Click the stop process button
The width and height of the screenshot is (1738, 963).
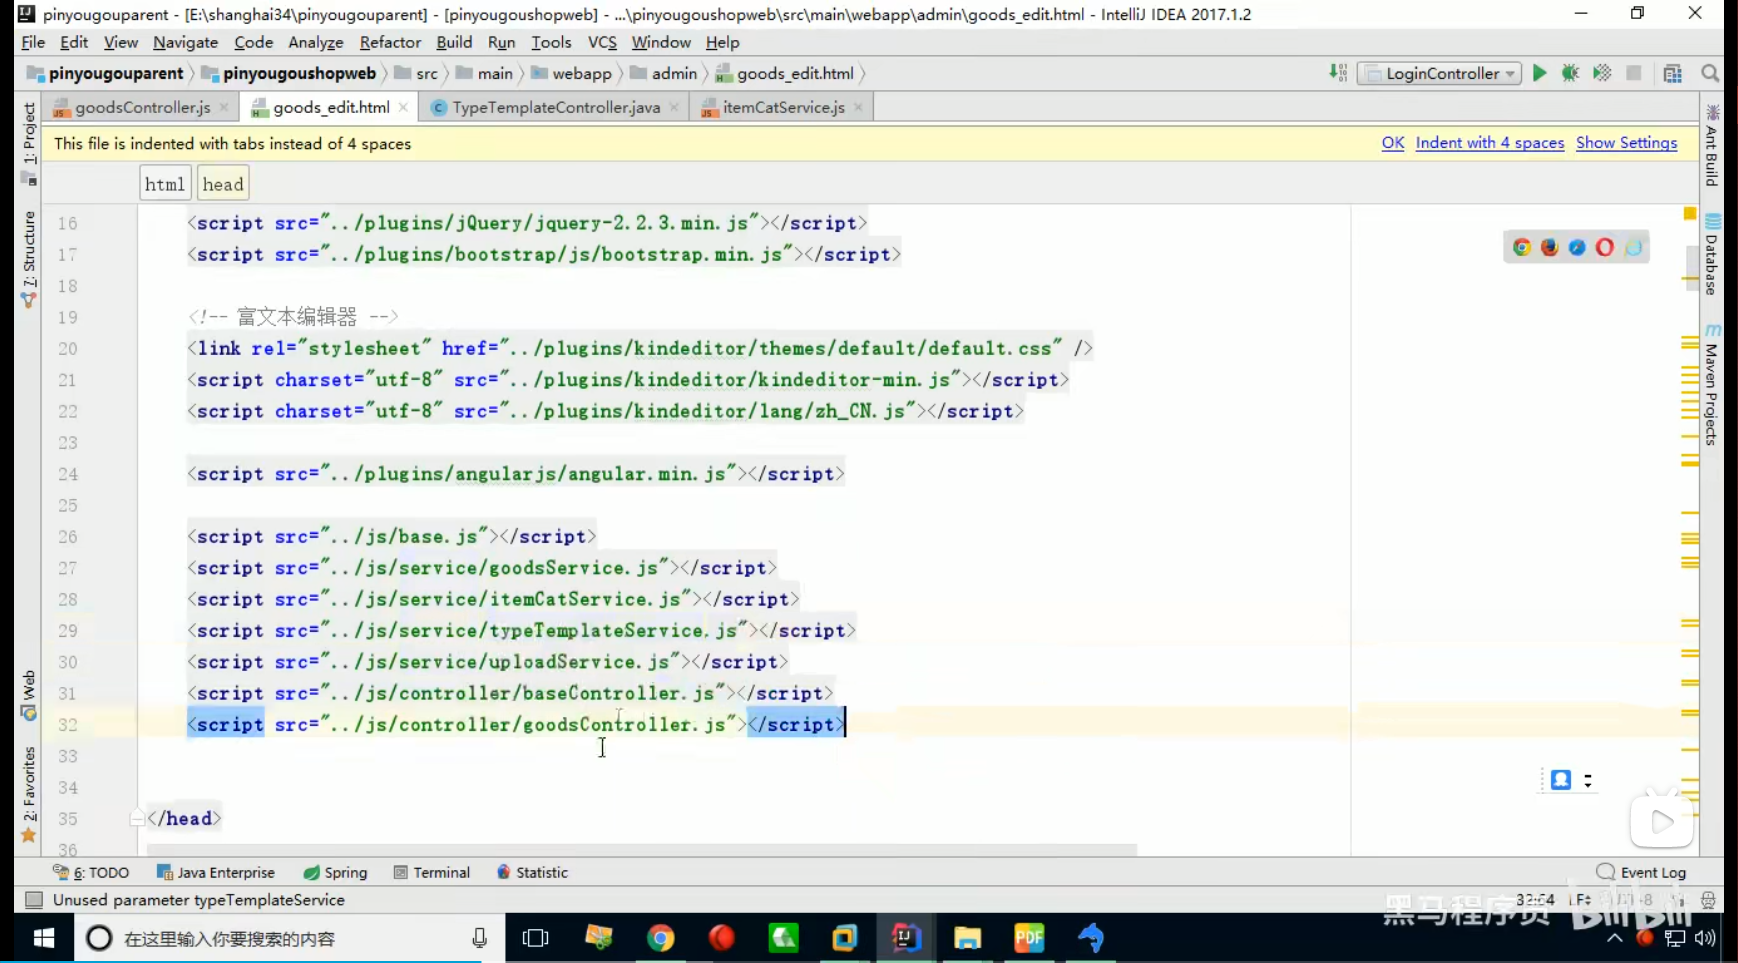[x=1634, y=73]
